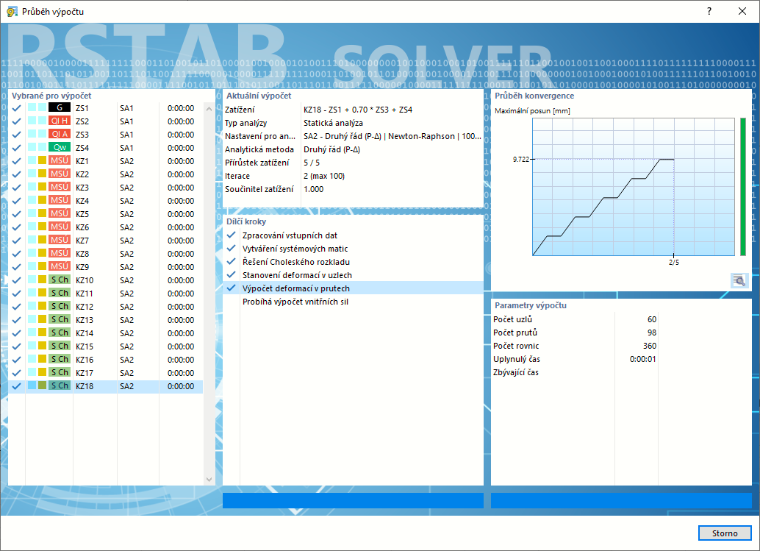Select the KZ16 row label
Viewport: 760px width, 551px height.
(84, 360)
